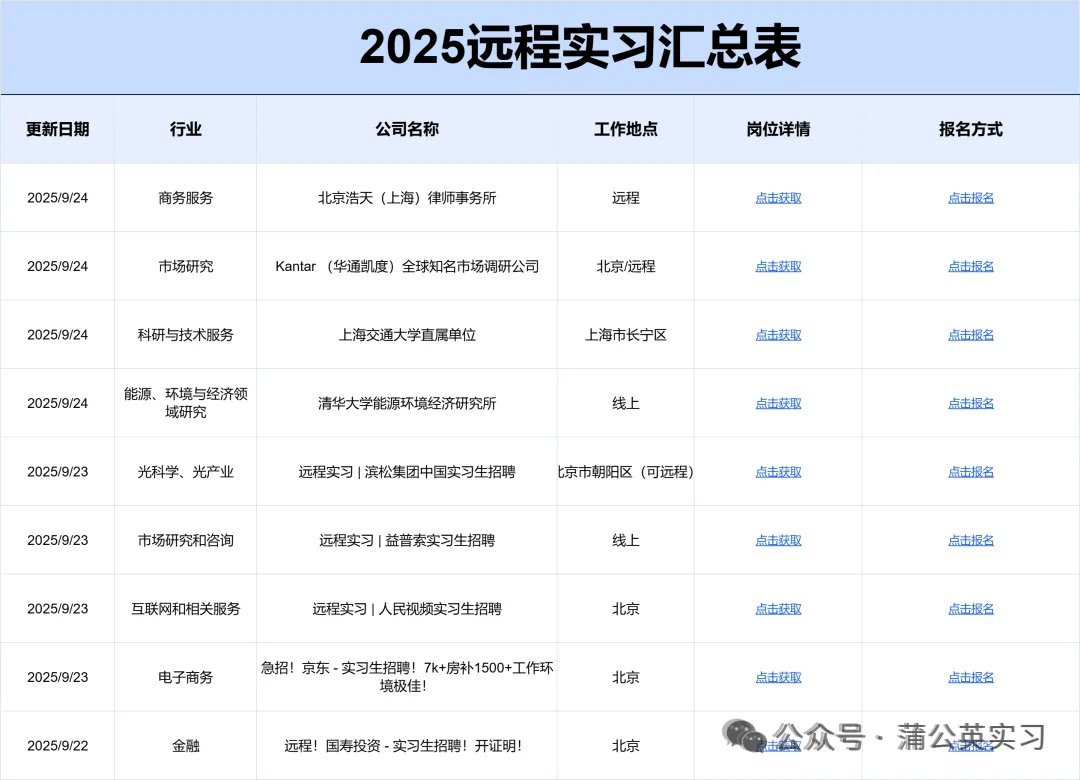Open 点击获取 in the 益普索 row

pyautogui.click(x=778, y=540)
